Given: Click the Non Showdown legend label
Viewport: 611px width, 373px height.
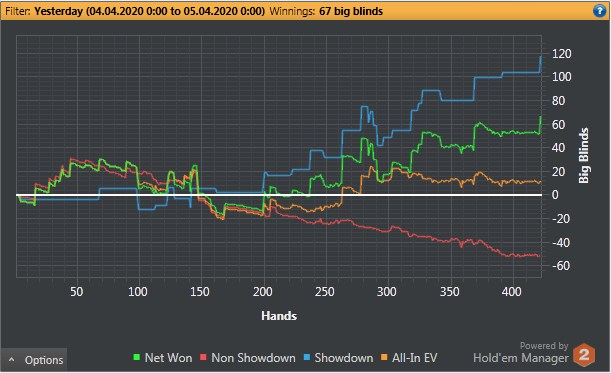Looking at the screenshot, I should (253, 357).
